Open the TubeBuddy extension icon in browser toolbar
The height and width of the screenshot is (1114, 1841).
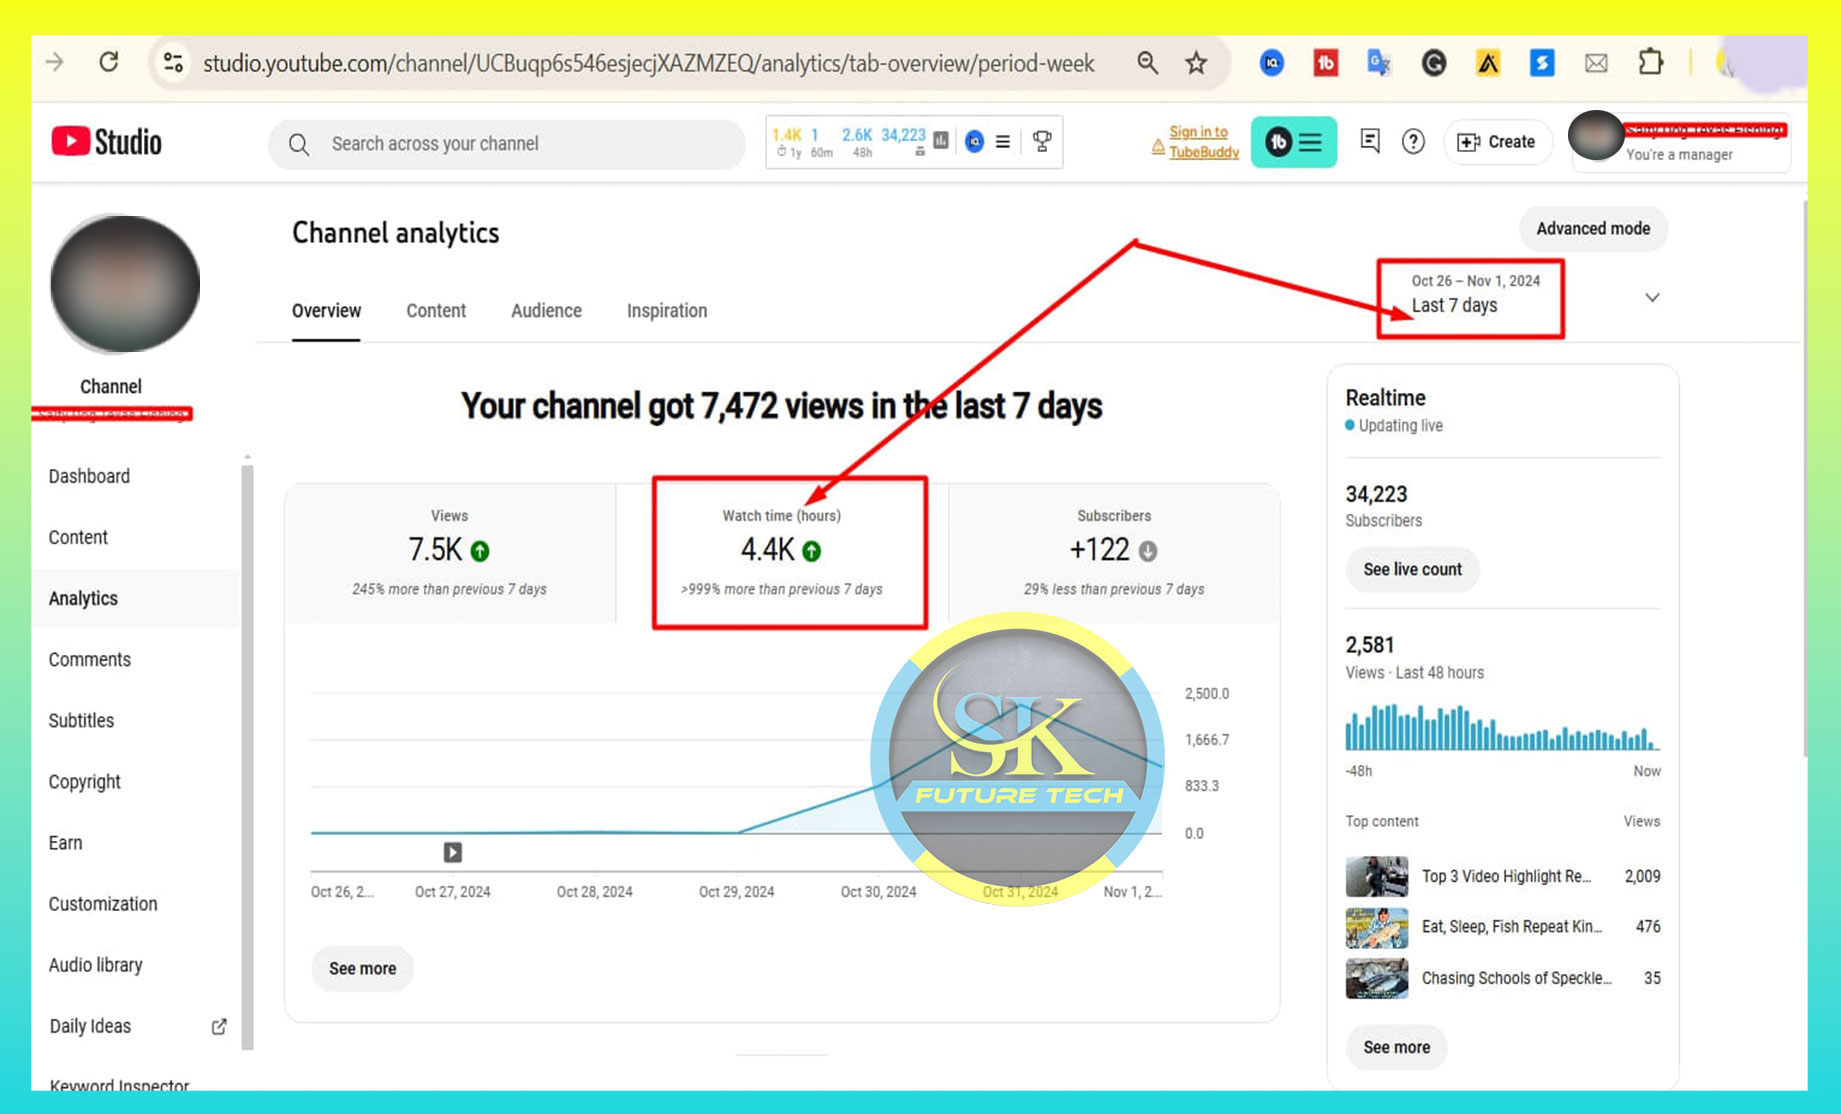[x=1325, y=62]
